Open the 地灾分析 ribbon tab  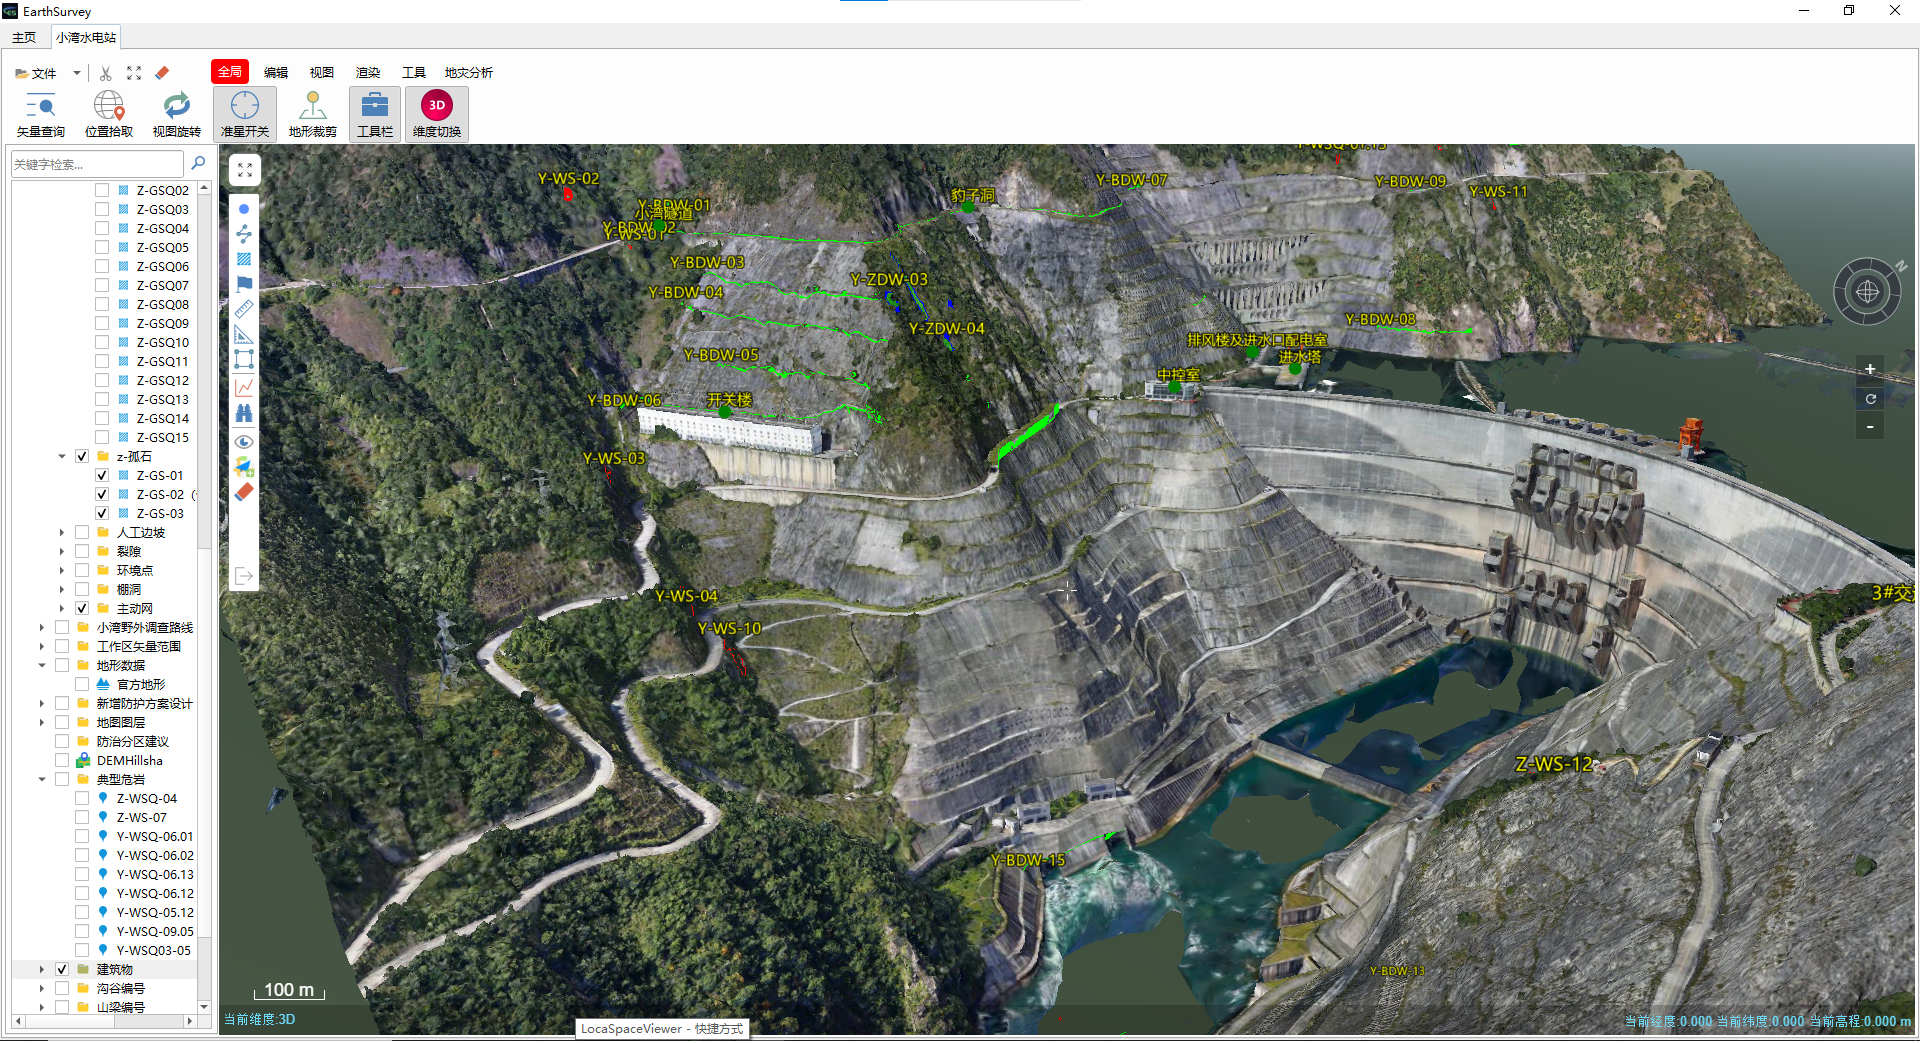point(469,72)
